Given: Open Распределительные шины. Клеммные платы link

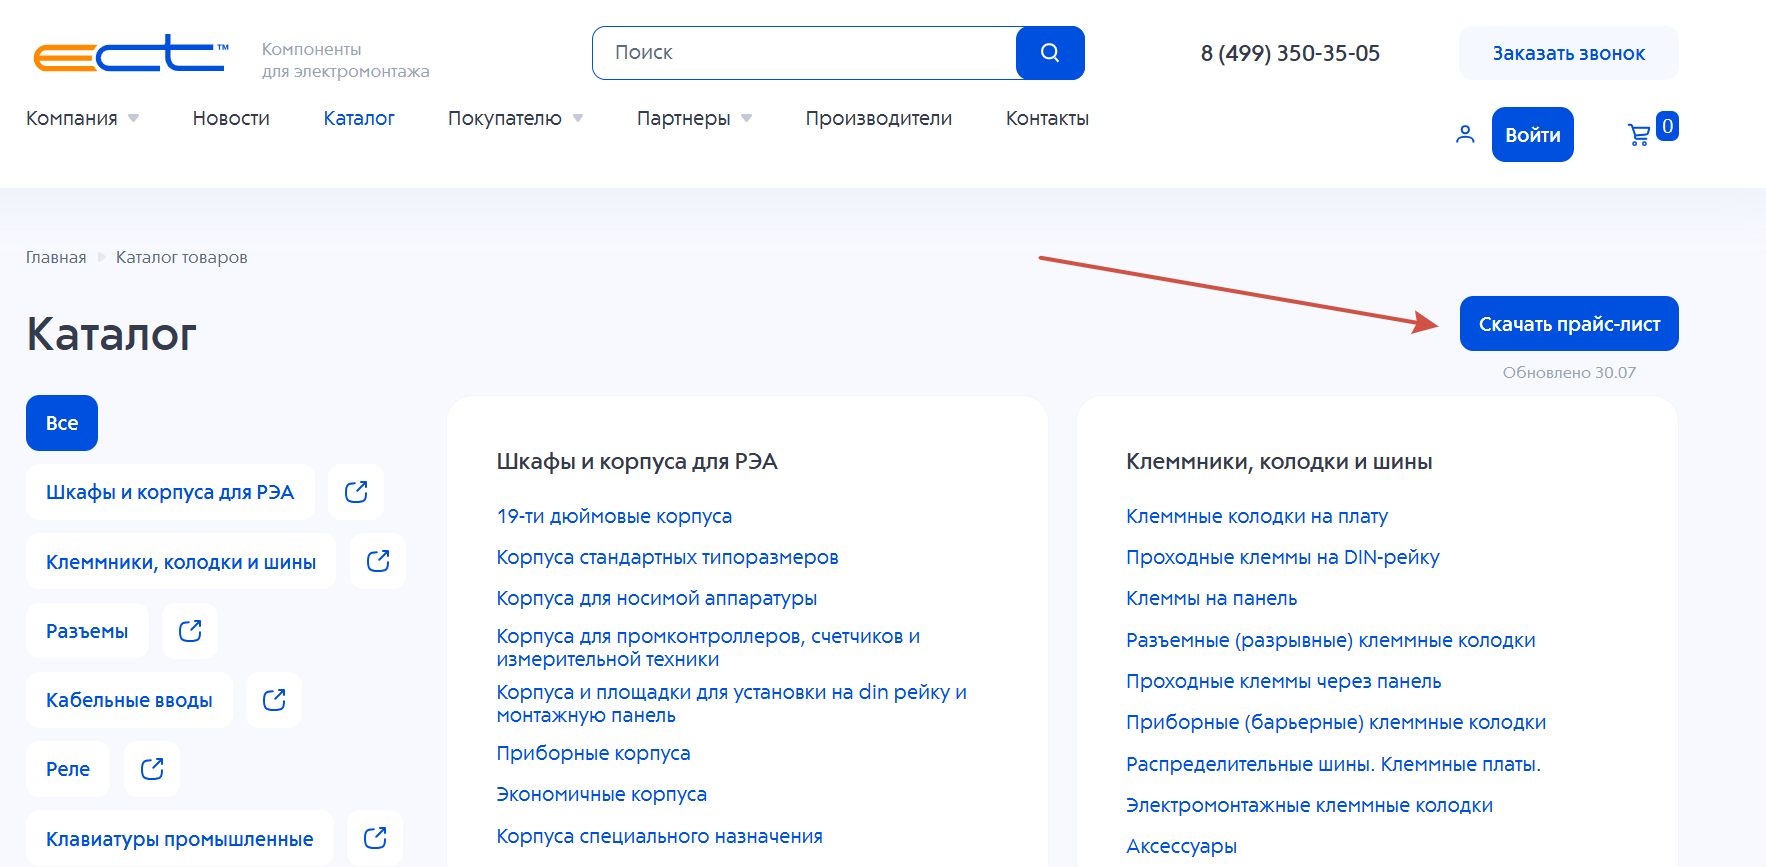Looking at the screenshot, I should coord(1333,764).
